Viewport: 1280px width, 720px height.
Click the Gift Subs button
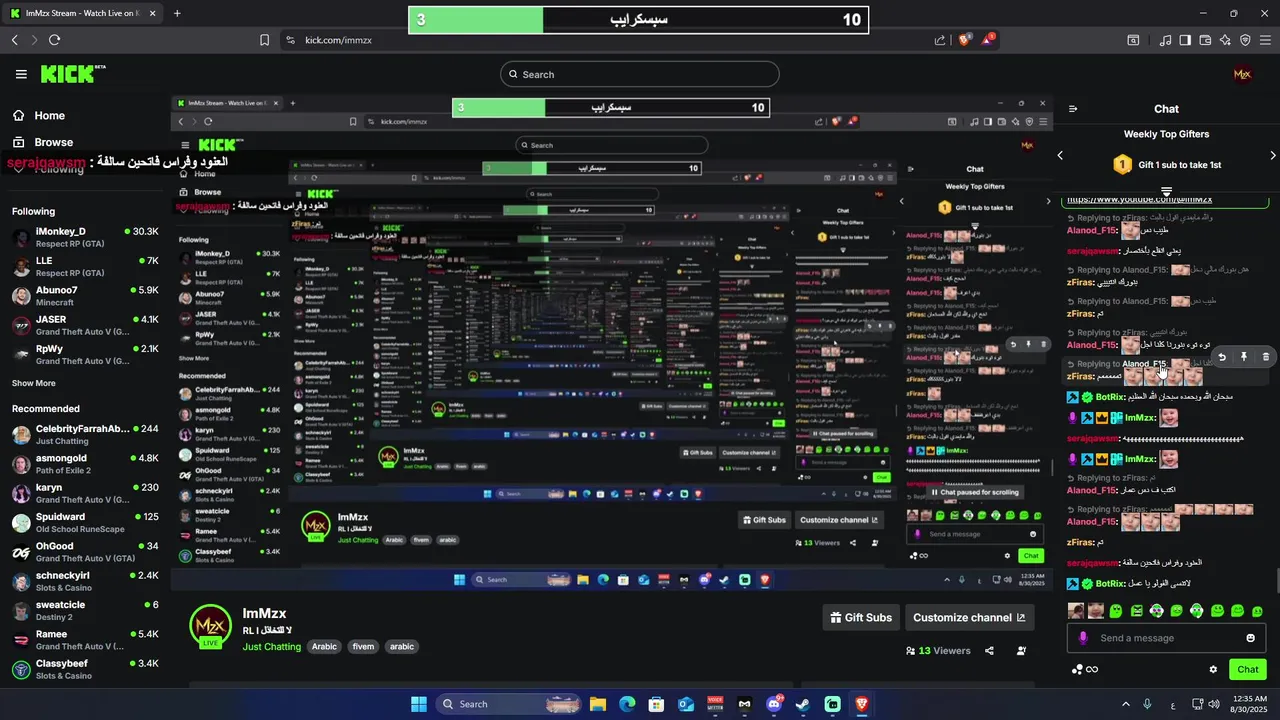[x=861, y=618]
